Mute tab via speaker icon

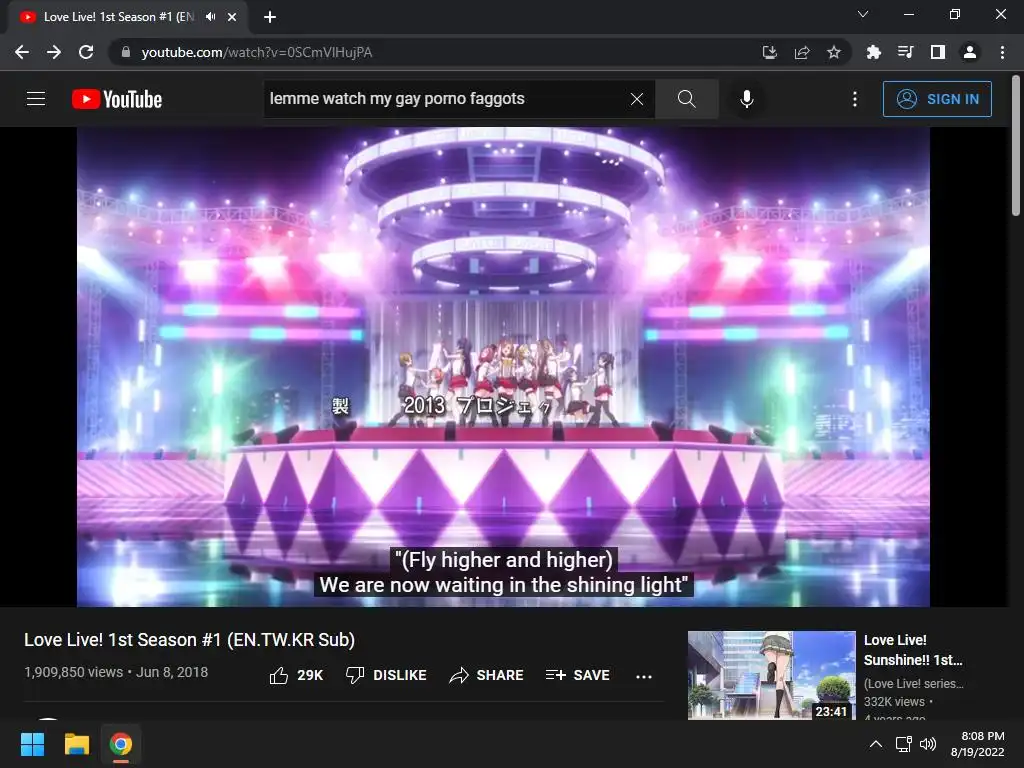(210, 17)
